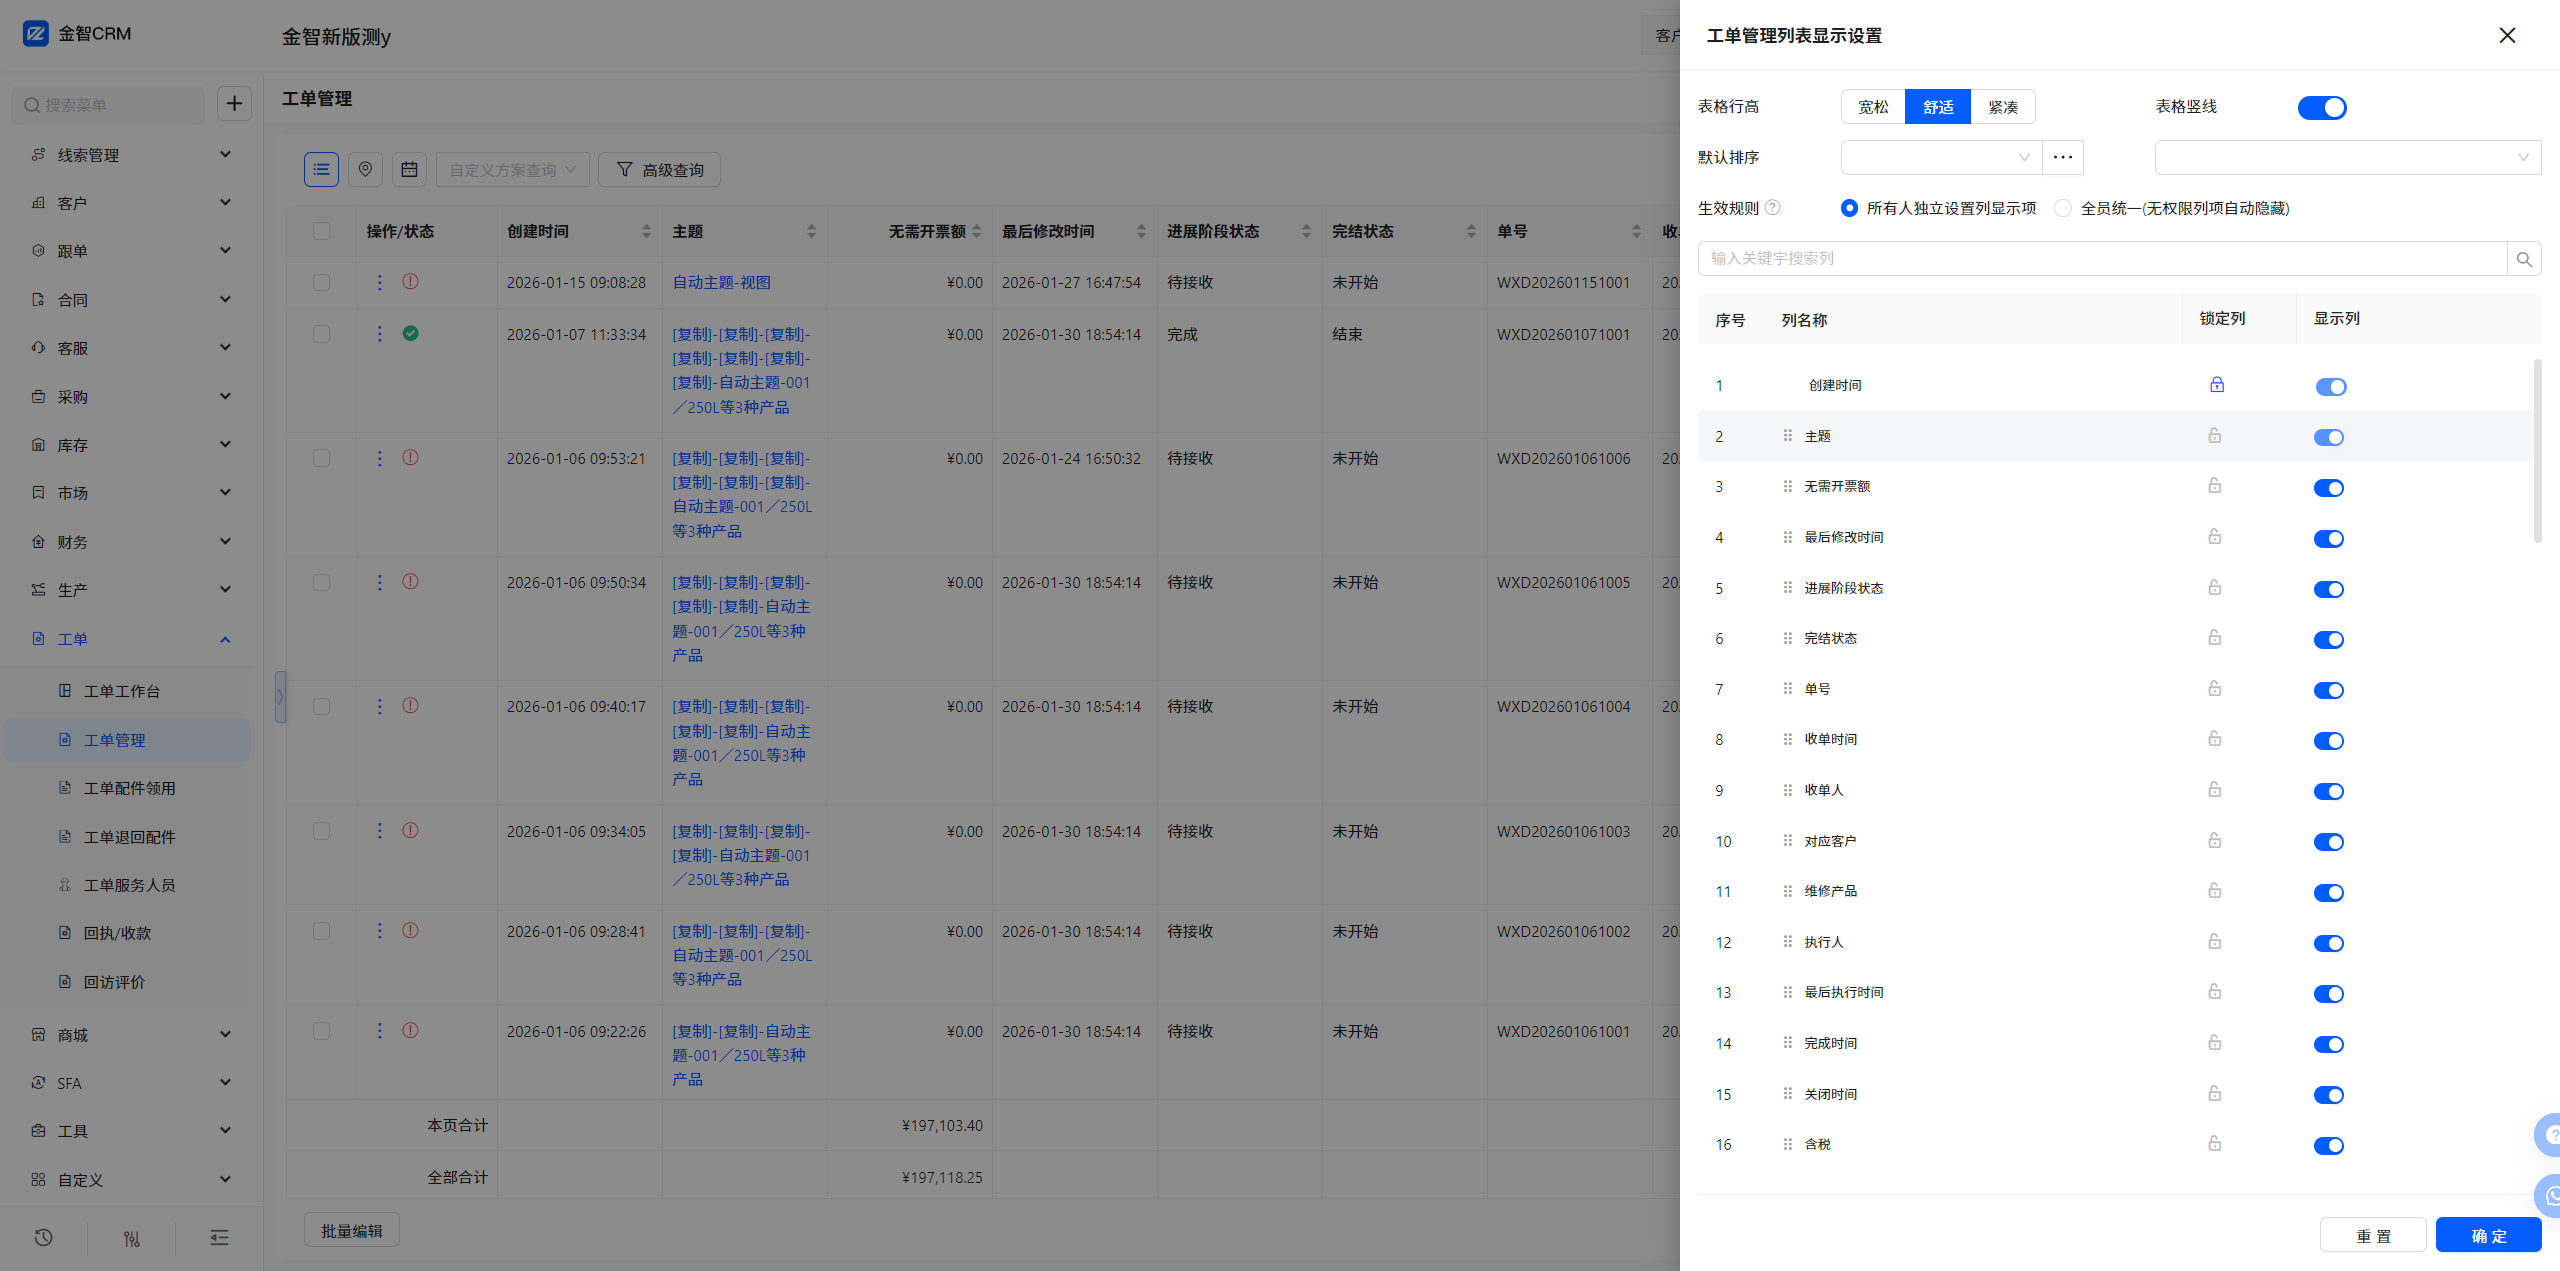Click lock icon for 主题 column

[x=2214, y=436]
